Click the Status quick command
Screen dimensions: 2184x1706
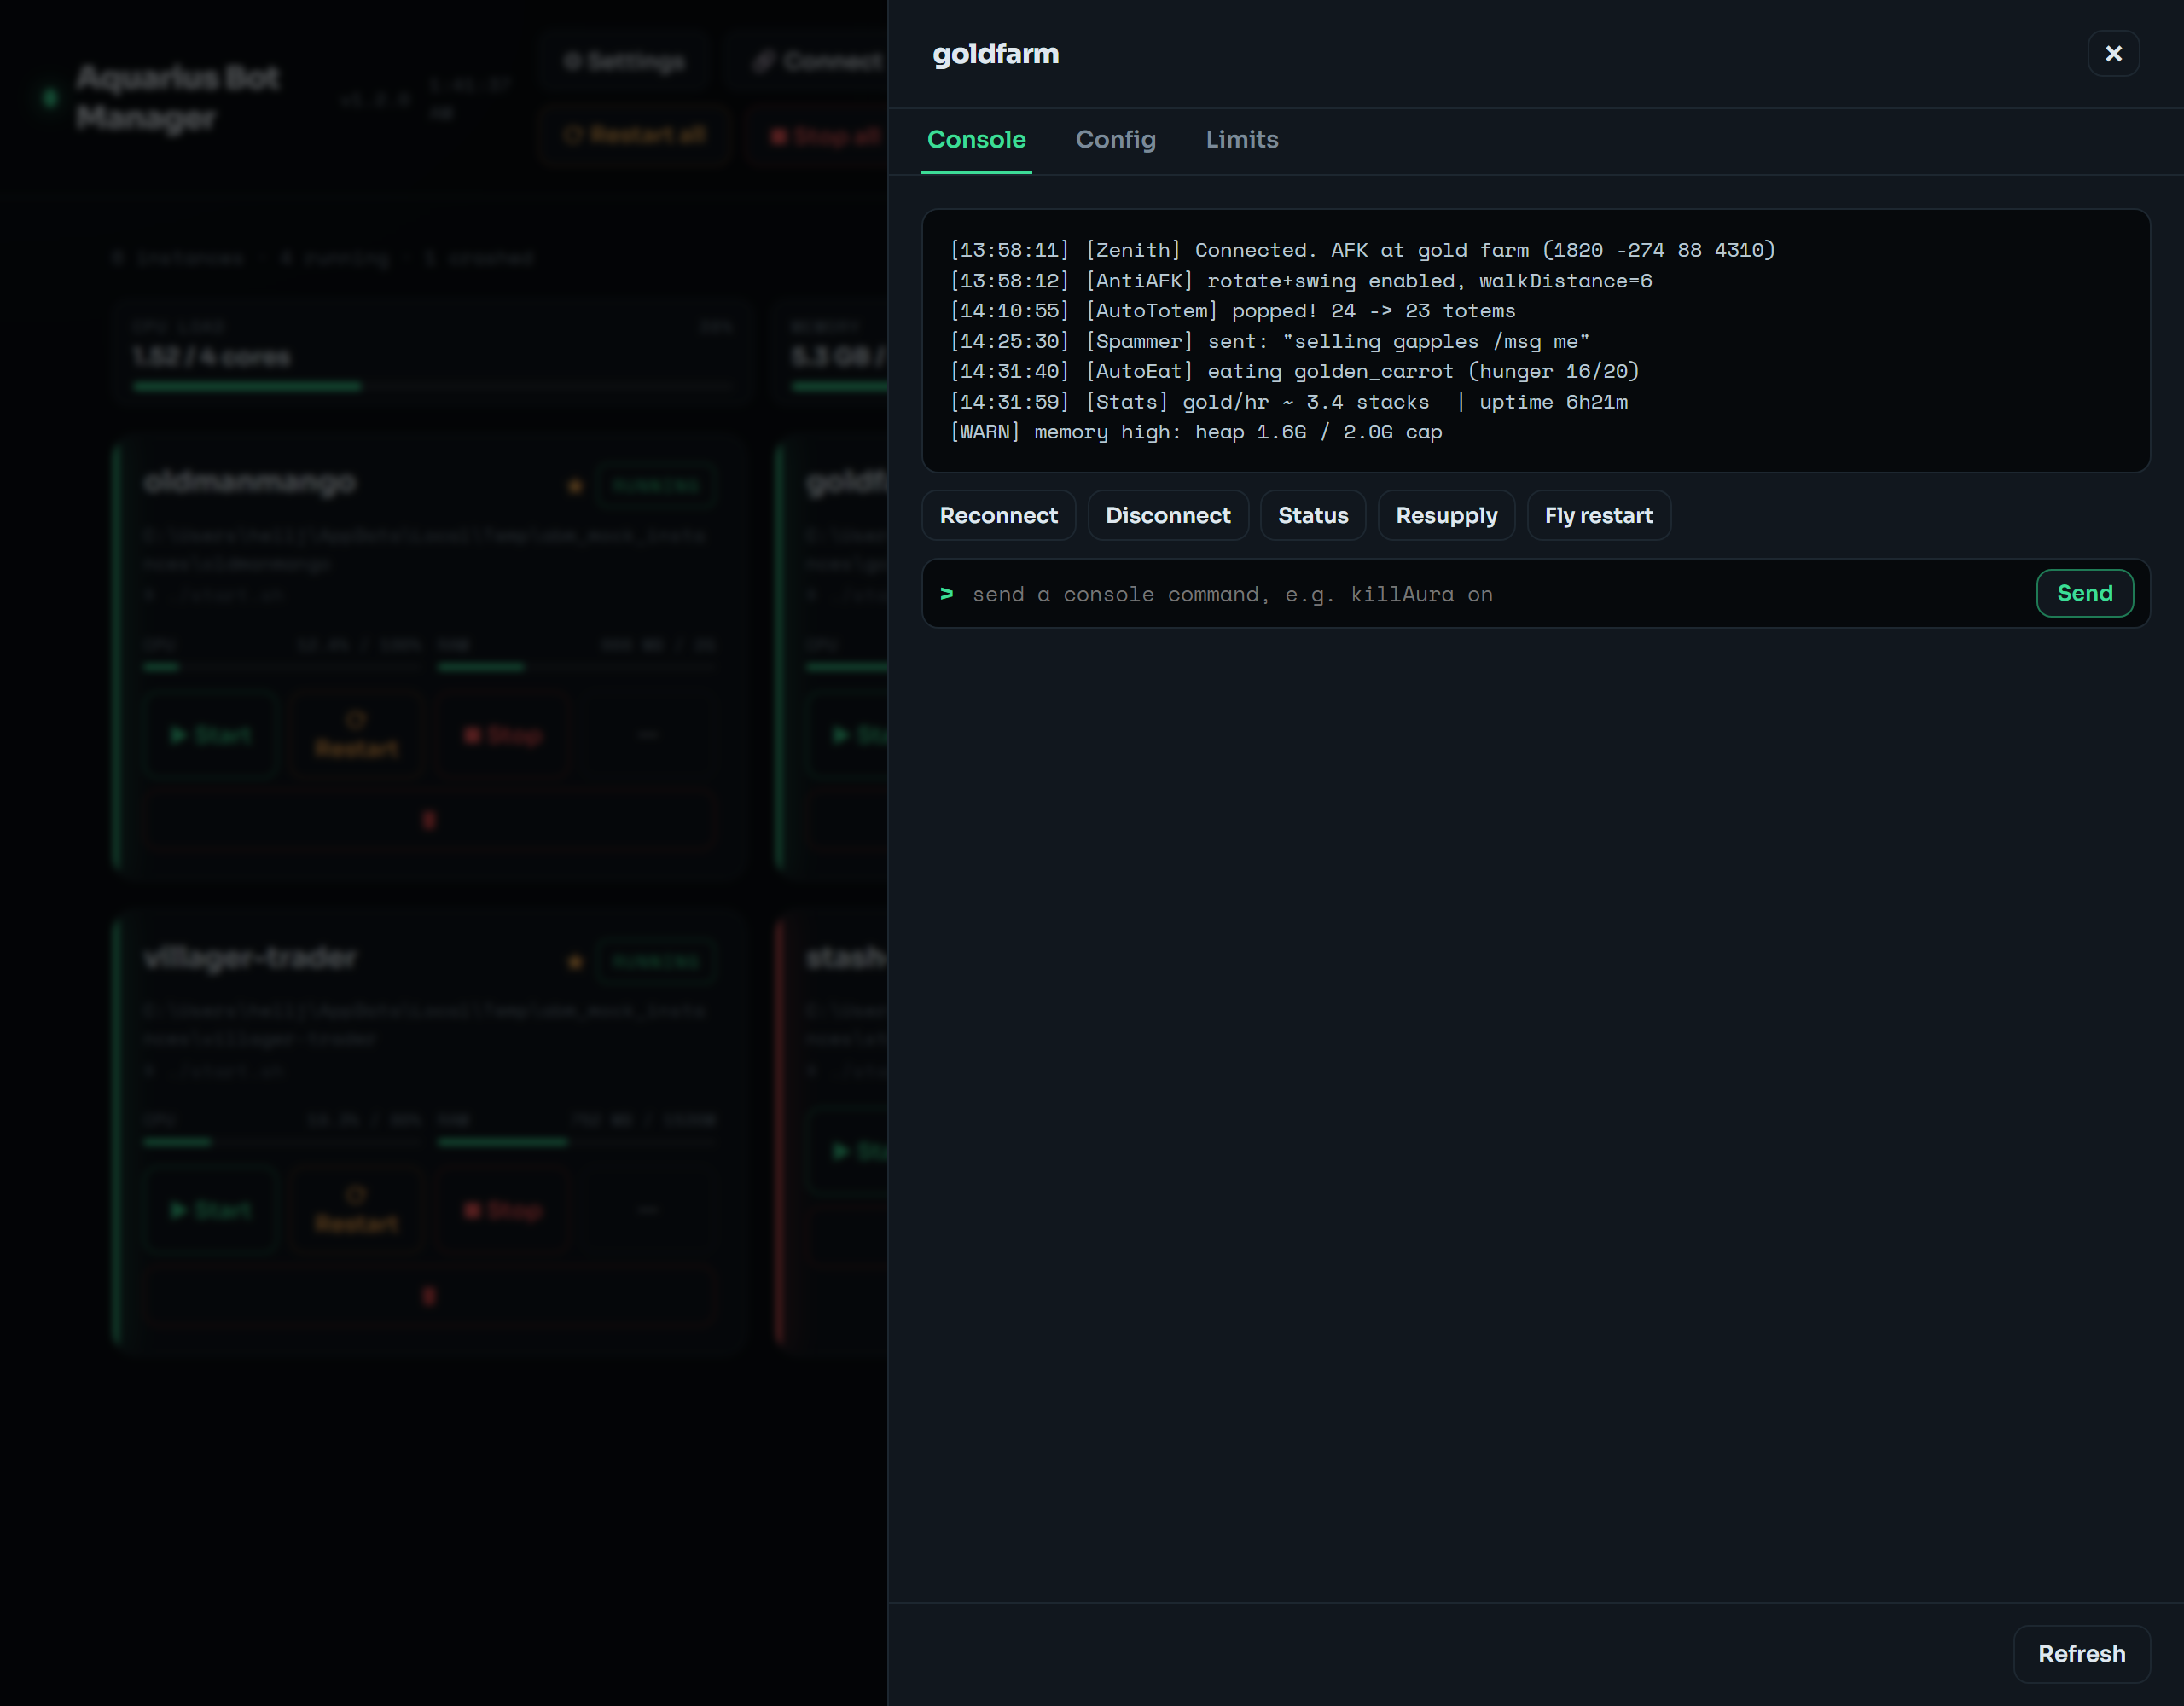pos(1312,516)
